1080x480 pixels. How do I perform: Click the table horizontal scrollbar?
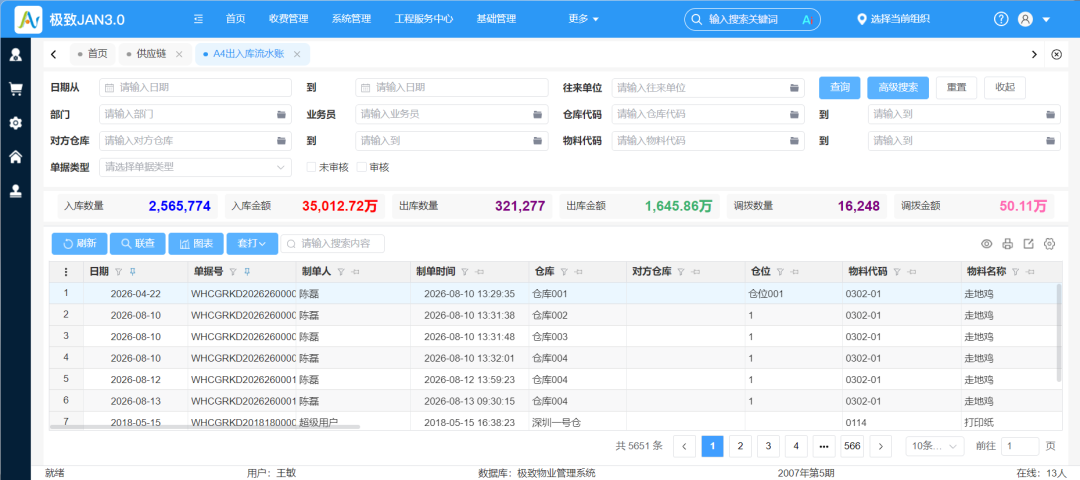pos(205,427)
